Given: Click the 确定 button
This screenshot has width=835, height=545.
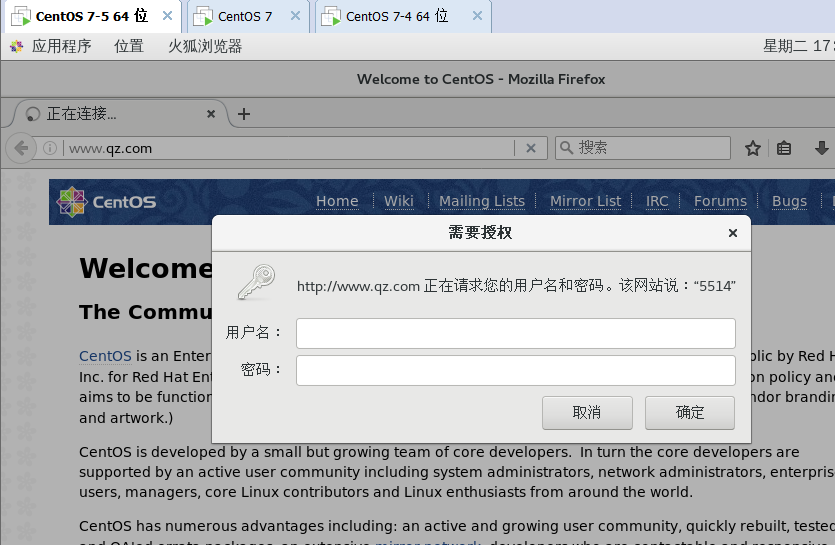Looking at the screenshot, I should [x=690, y=412].
